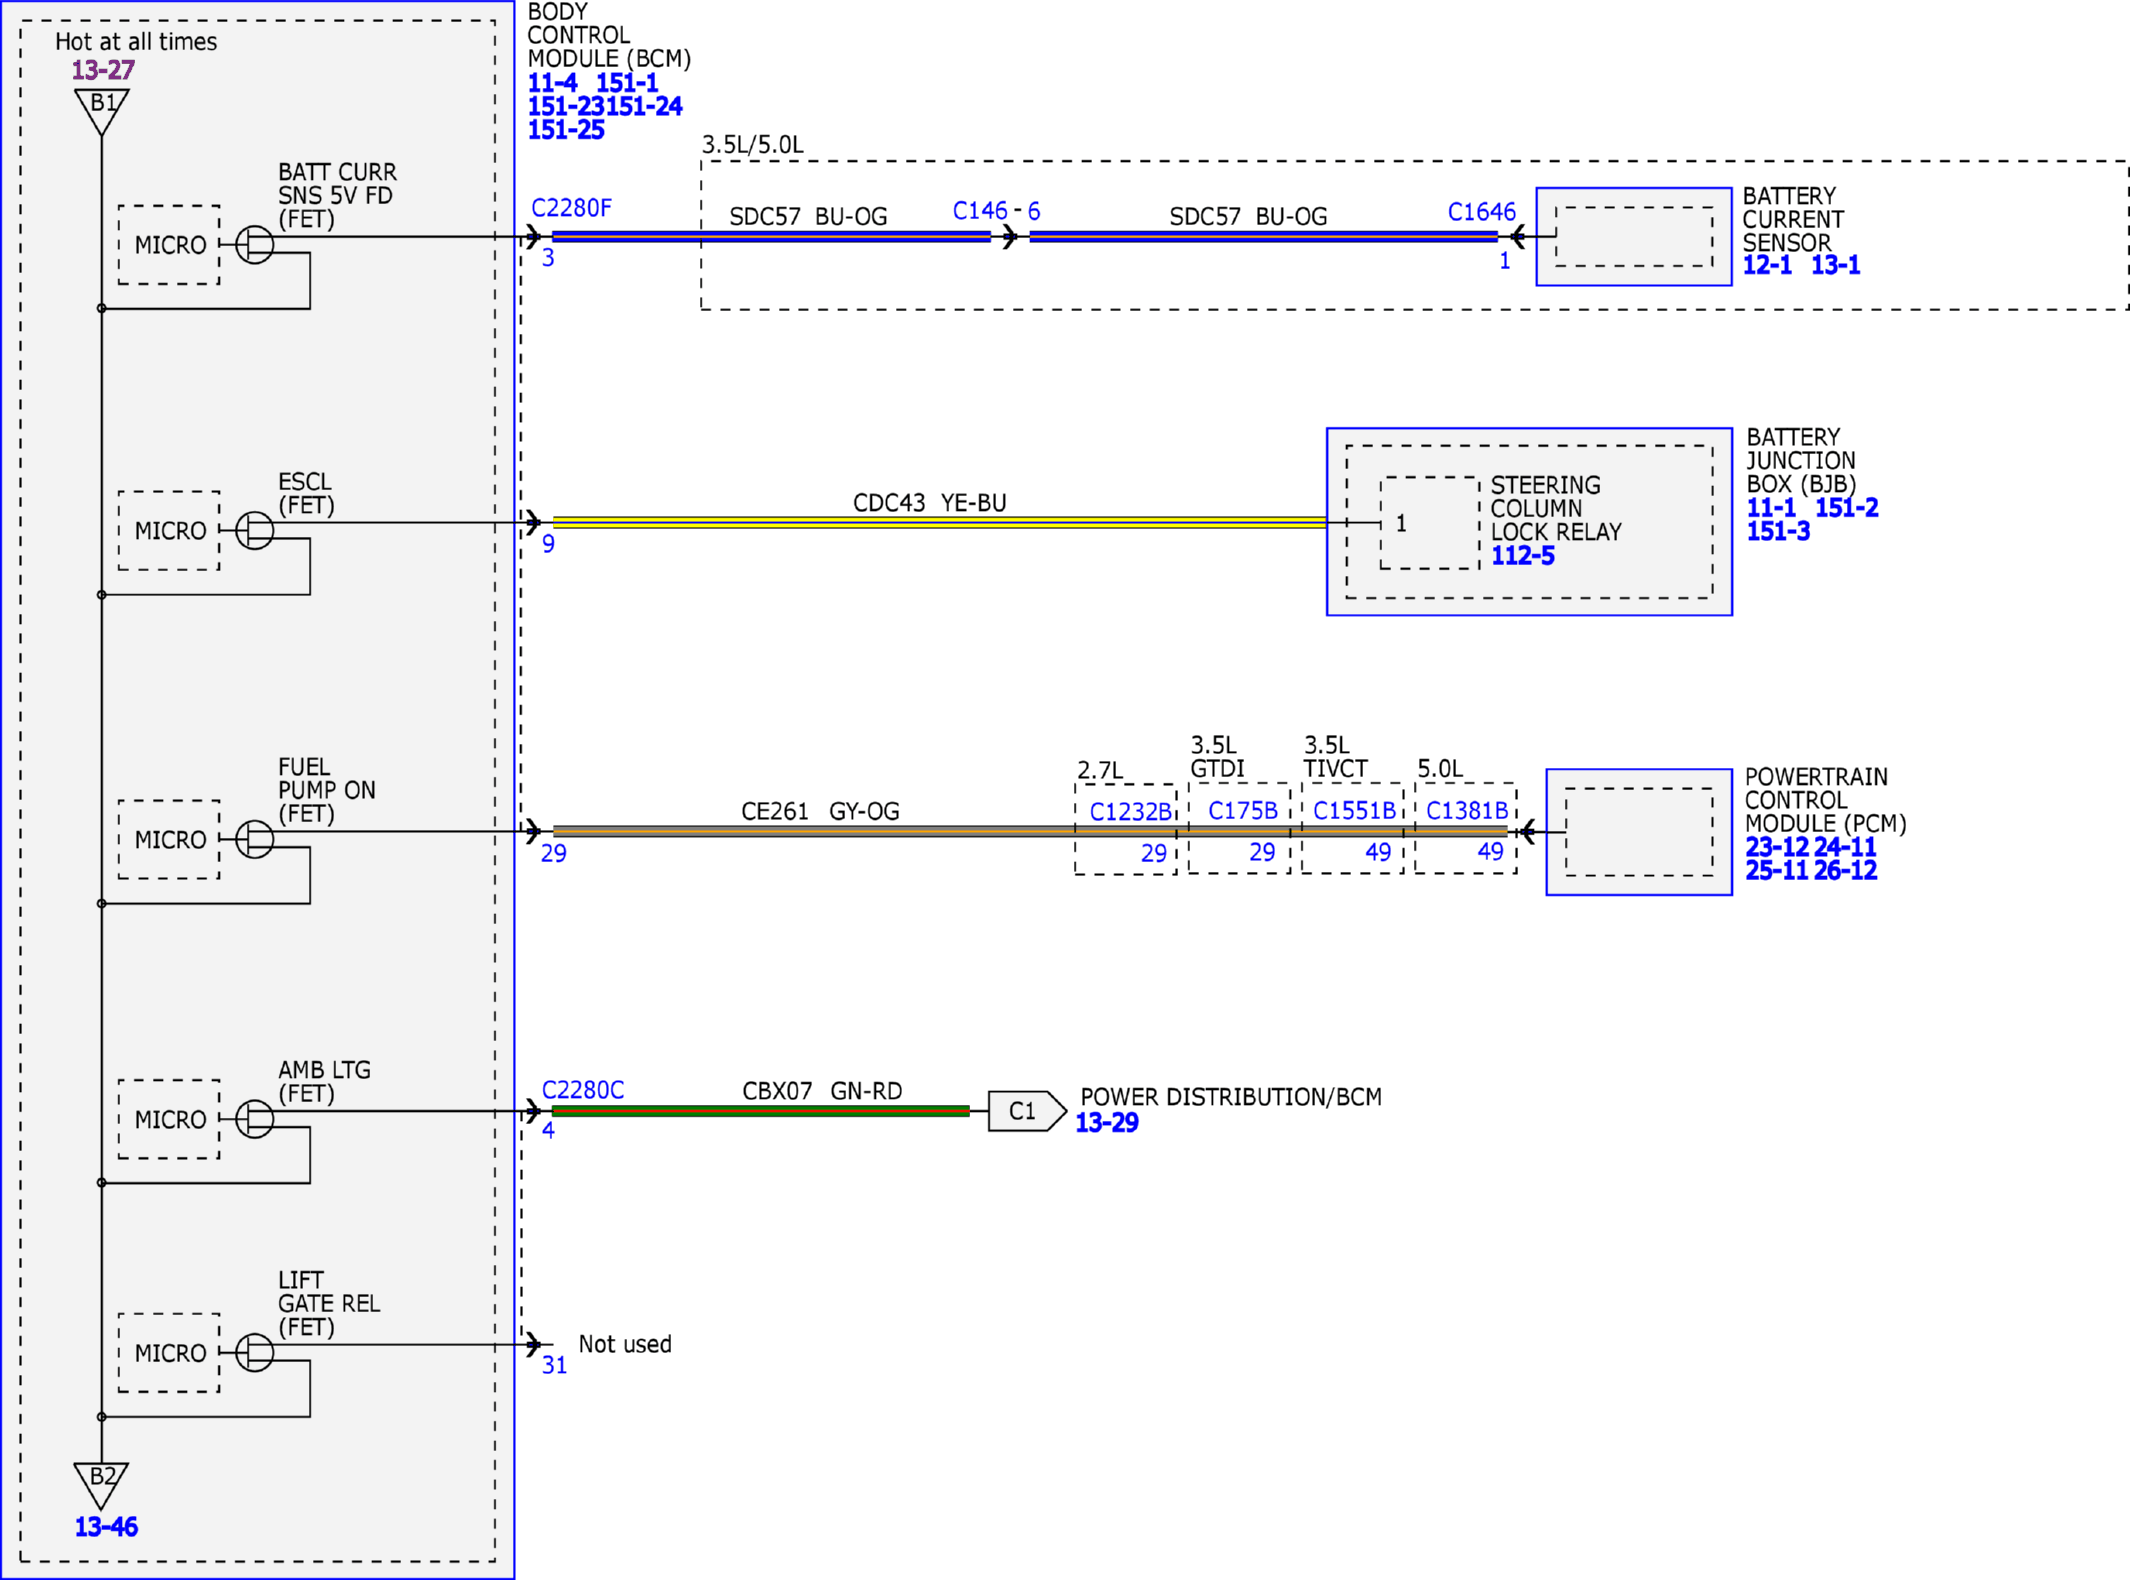Open BCM reference 151-25
Viewport: 2130px width, 1580px height.
566,130
